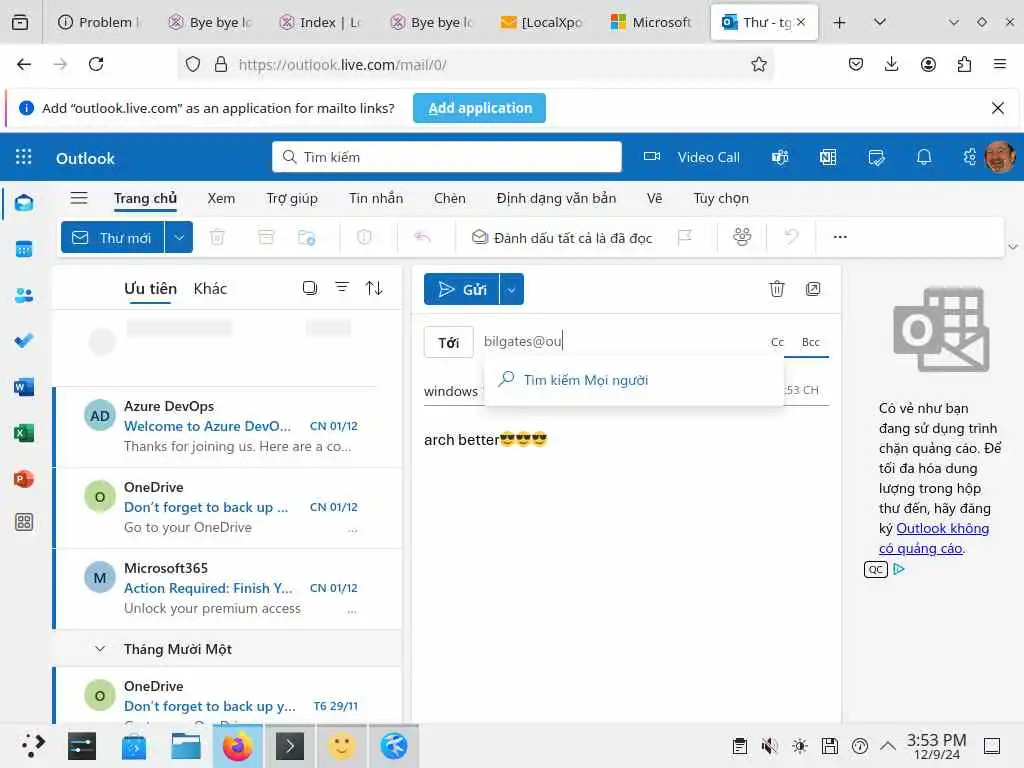Screen dimensions: 1024x768
Task: Select the Trang chủ ribbon tab
Action: [145, 198]
